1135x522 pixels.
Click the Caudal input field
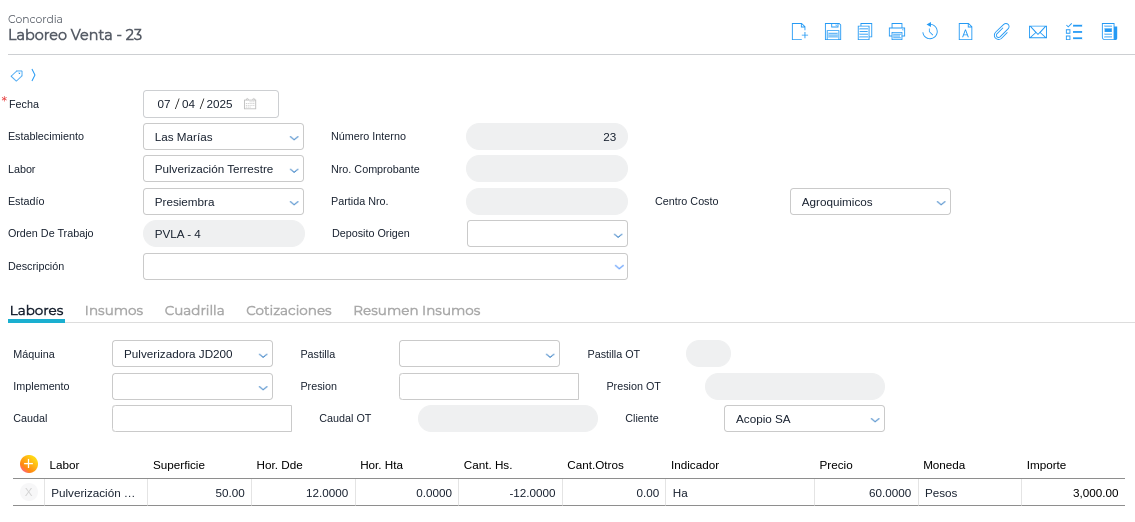(x=201, y=418)
